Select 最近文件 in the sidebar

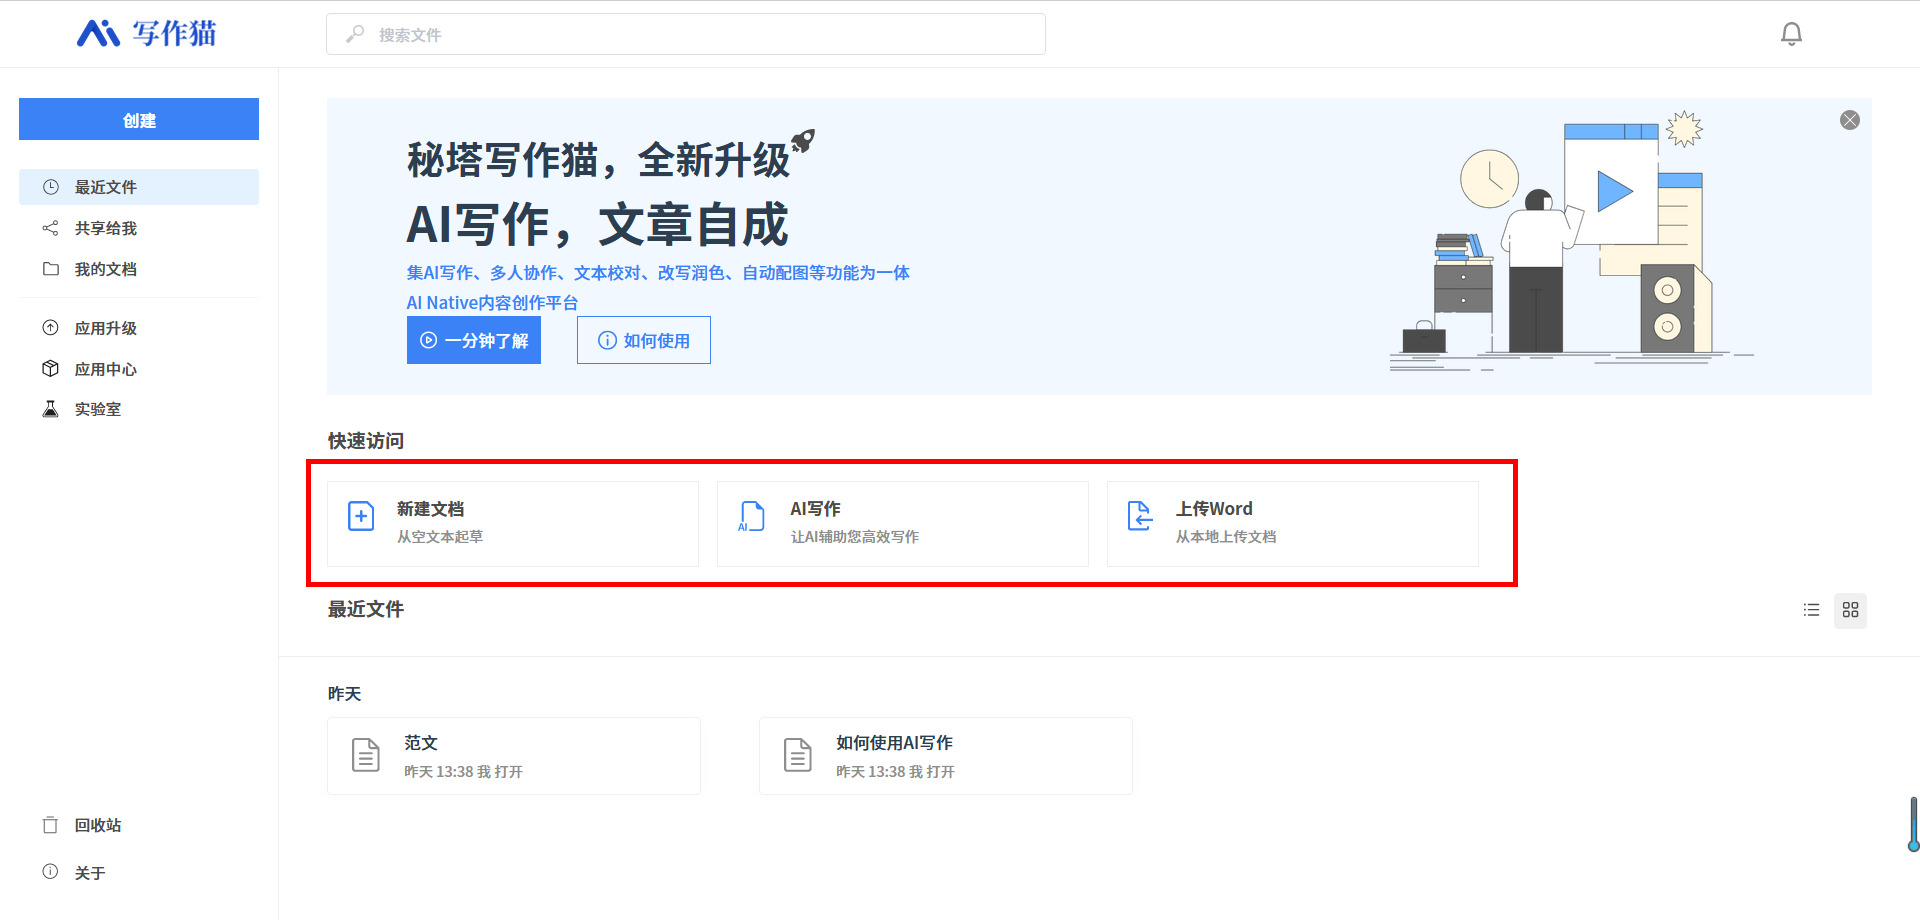(x=139, y=187)
